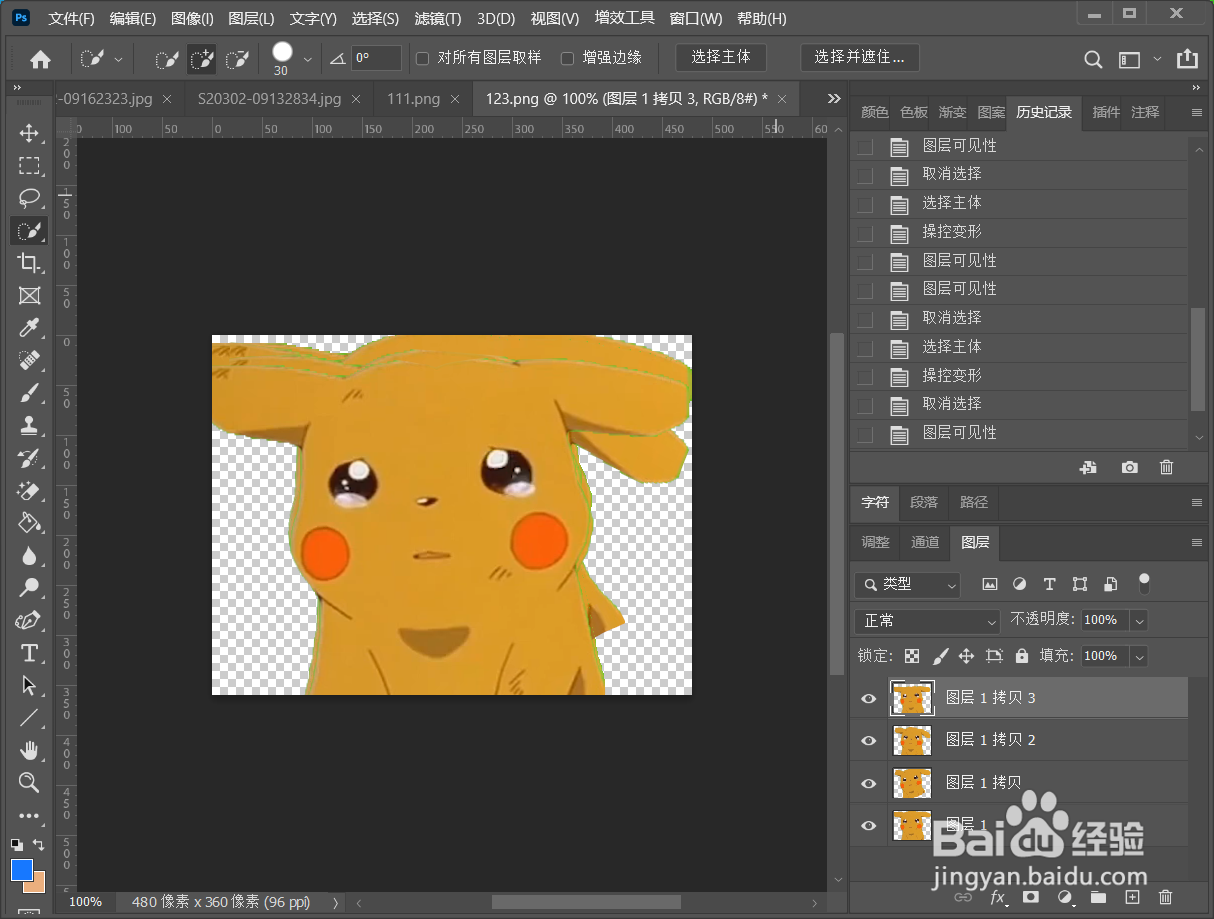Open opacity 不透明度 dropdown arrow
The image size is (1214, 919).
[1138, 621]
